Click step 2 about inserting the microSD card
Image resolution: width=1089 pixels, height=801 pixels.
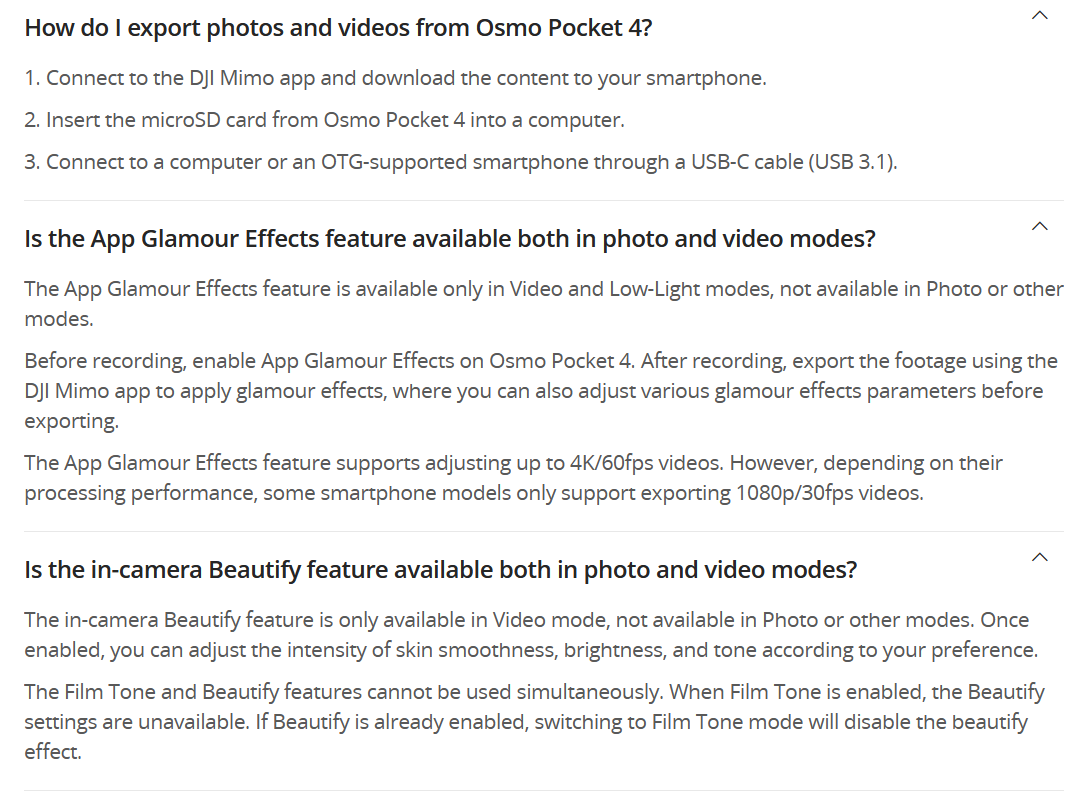pos(324,120)
